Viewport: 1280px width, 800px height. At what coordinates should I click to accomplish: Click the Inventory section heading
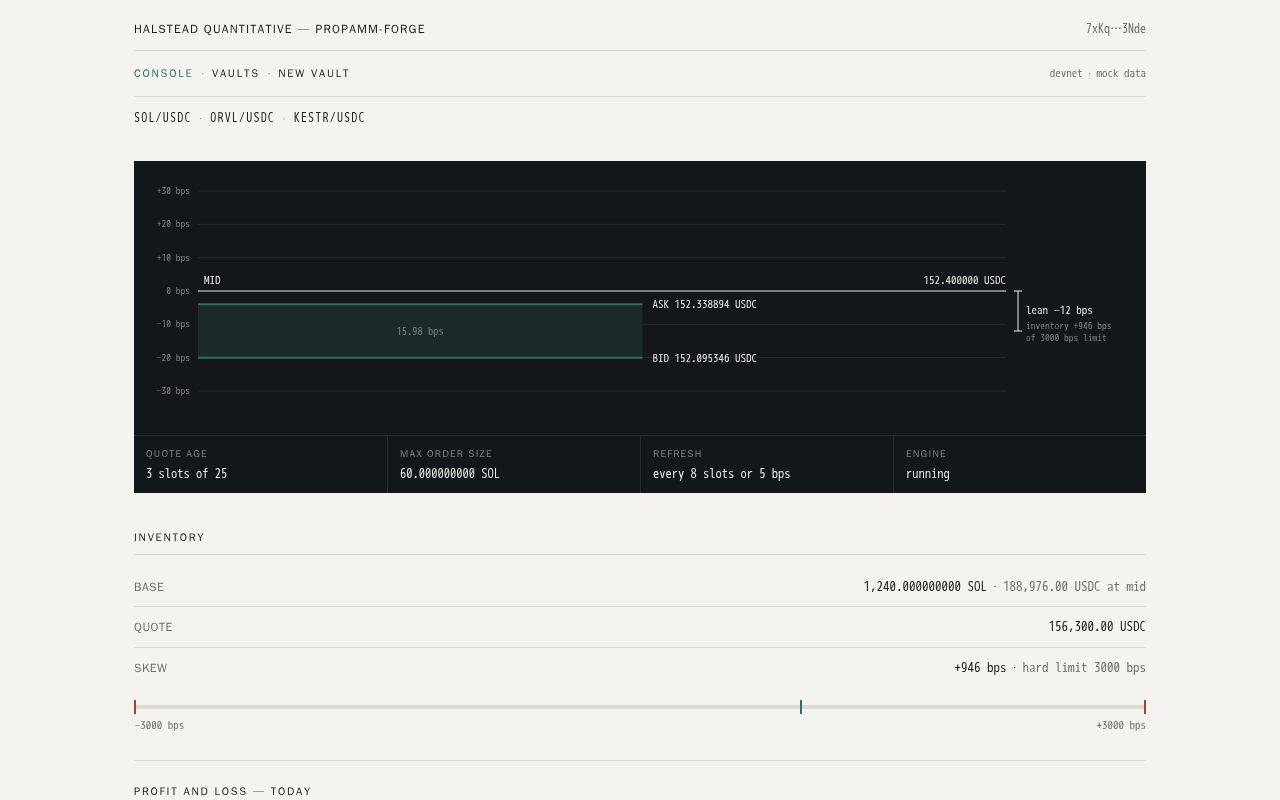click(169, 538)
